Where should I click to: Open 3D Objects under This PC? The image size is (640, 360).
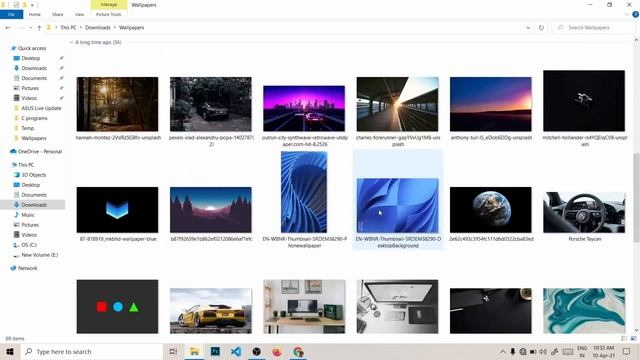click(x=33, y=175)
